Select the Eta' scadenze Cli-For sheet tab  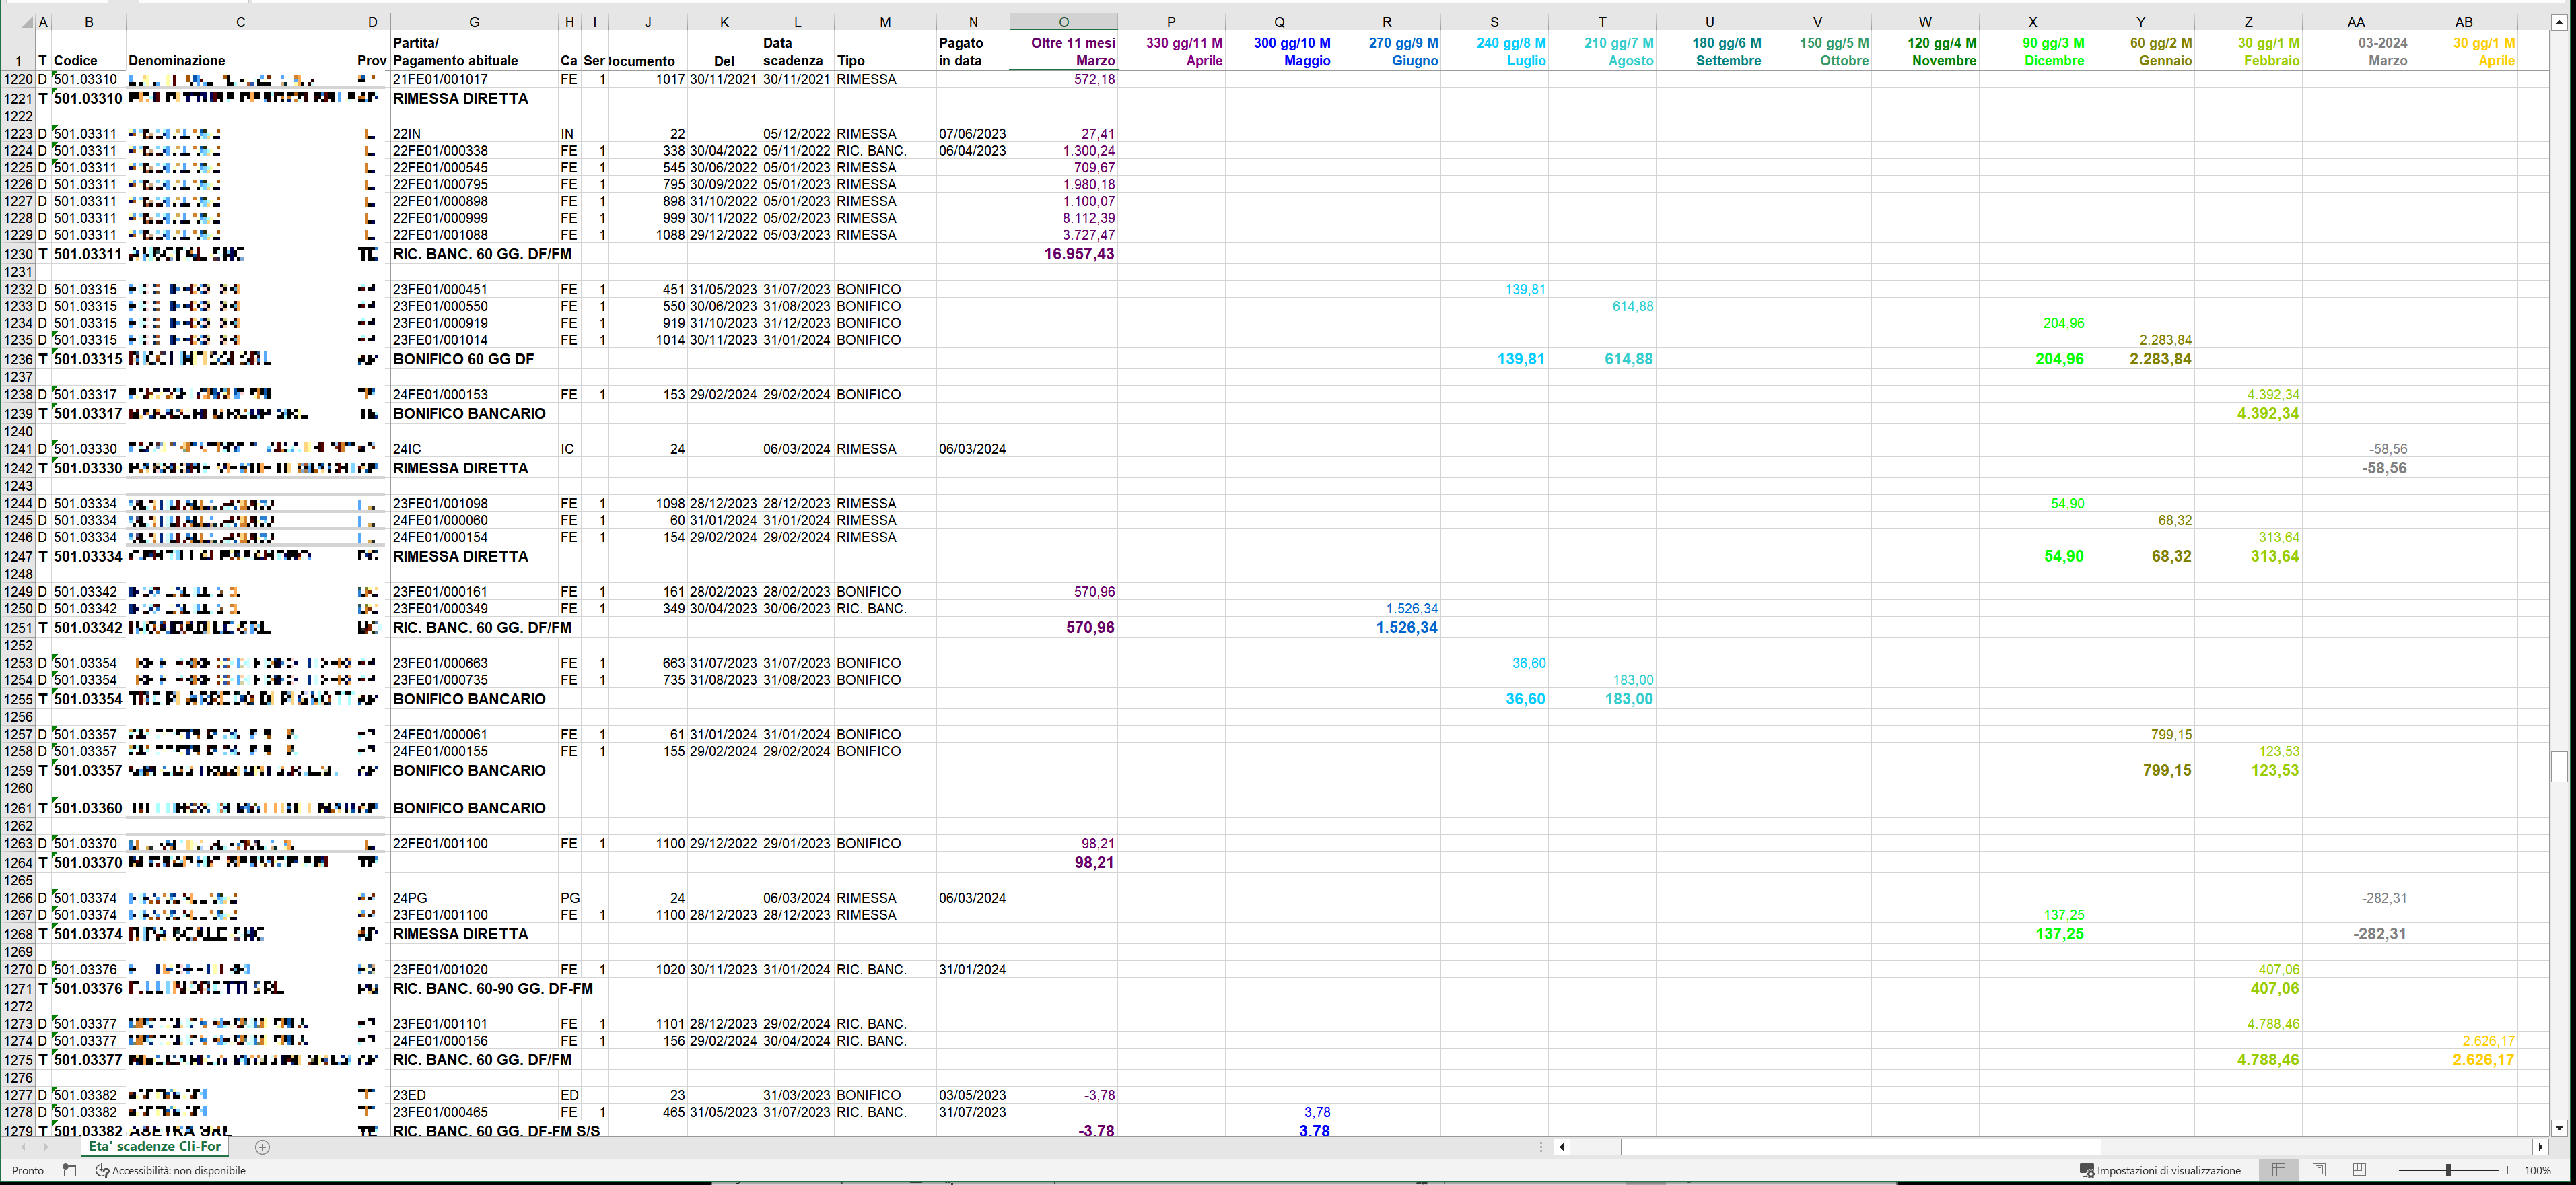155,1147
